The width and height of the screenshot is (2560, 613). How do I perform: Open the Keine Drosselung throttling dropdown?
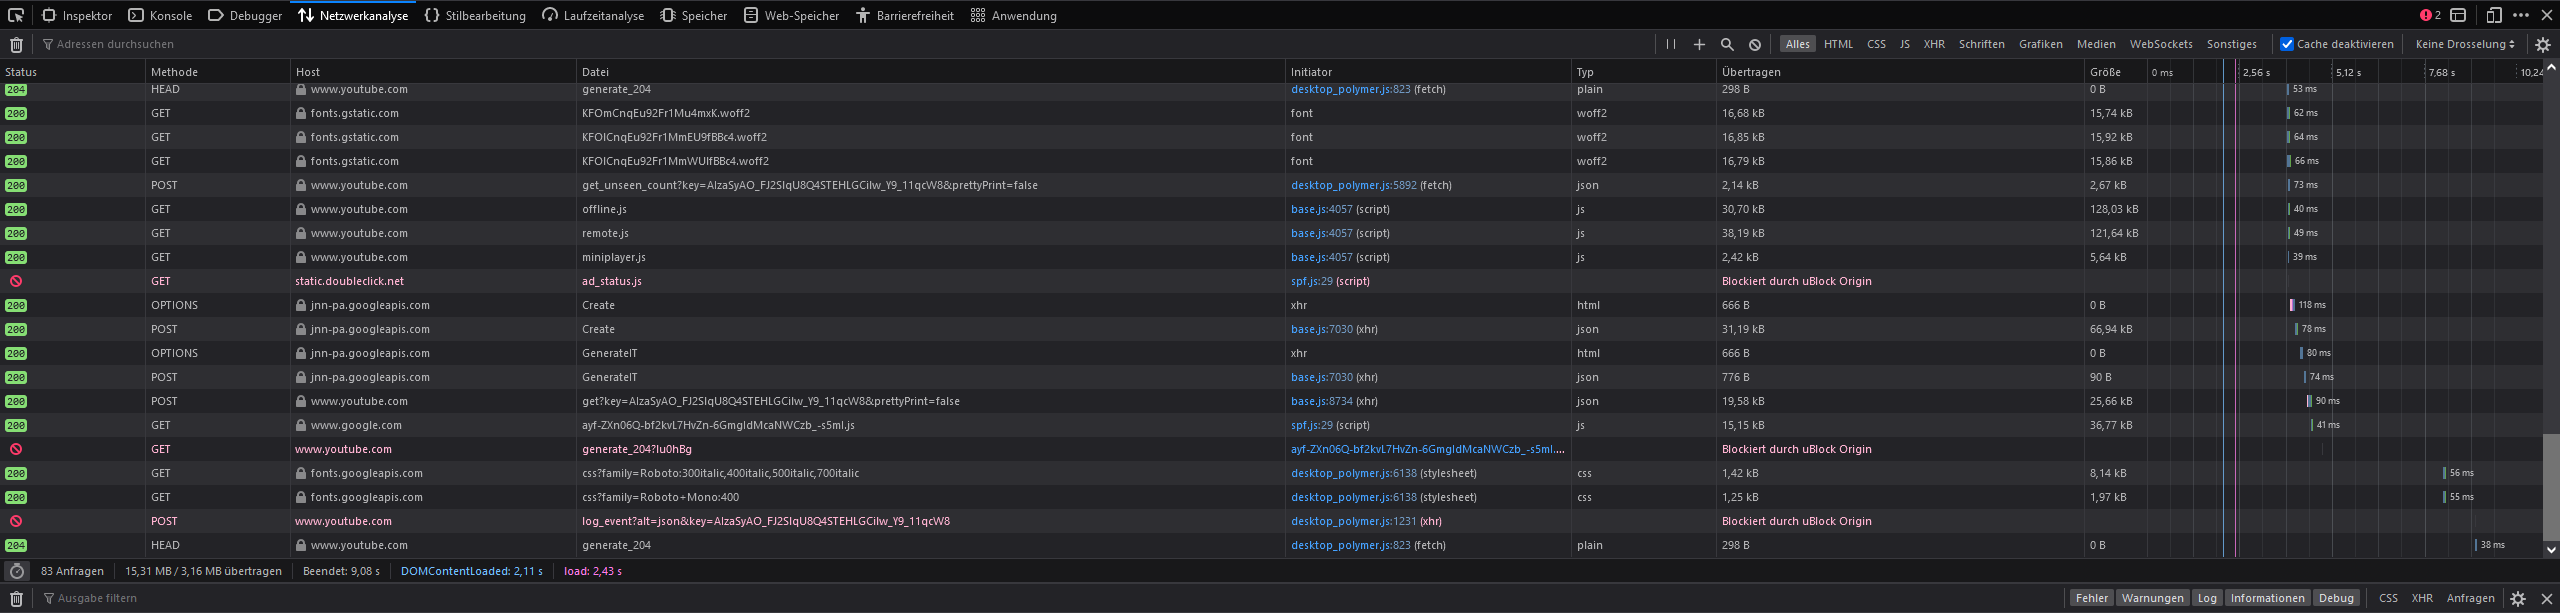tap(2464, 44)
